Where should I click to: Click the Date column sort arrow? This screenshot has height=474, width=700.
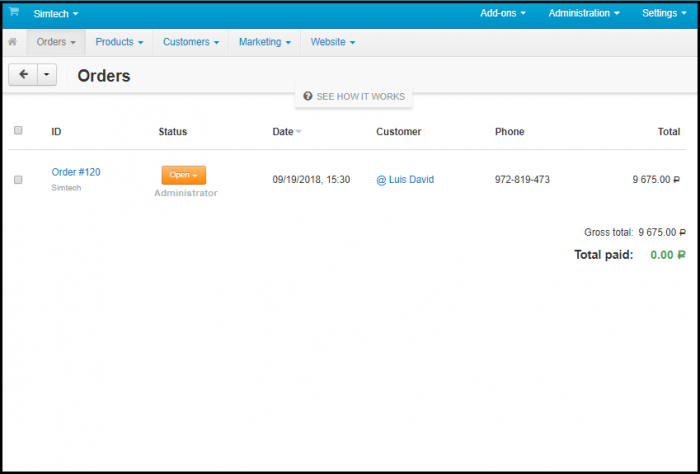coord(299,132)
